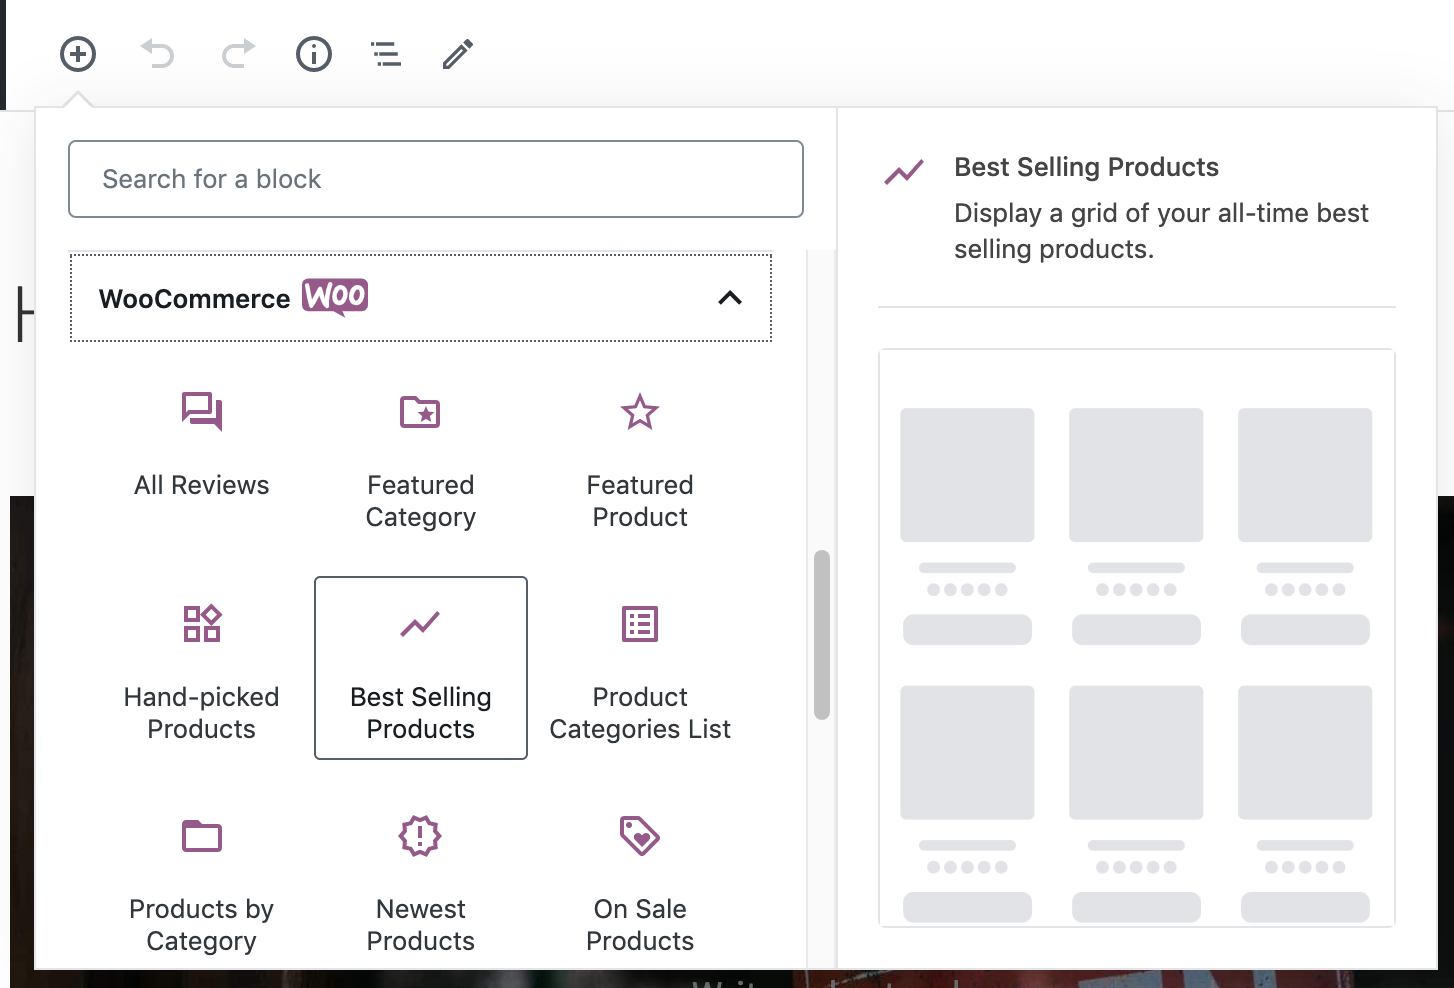Viewport: 1454px width, 988px height.
Task: Add the Hand-picked Products block
Action: pyautogui.click(x=202, y=667)
